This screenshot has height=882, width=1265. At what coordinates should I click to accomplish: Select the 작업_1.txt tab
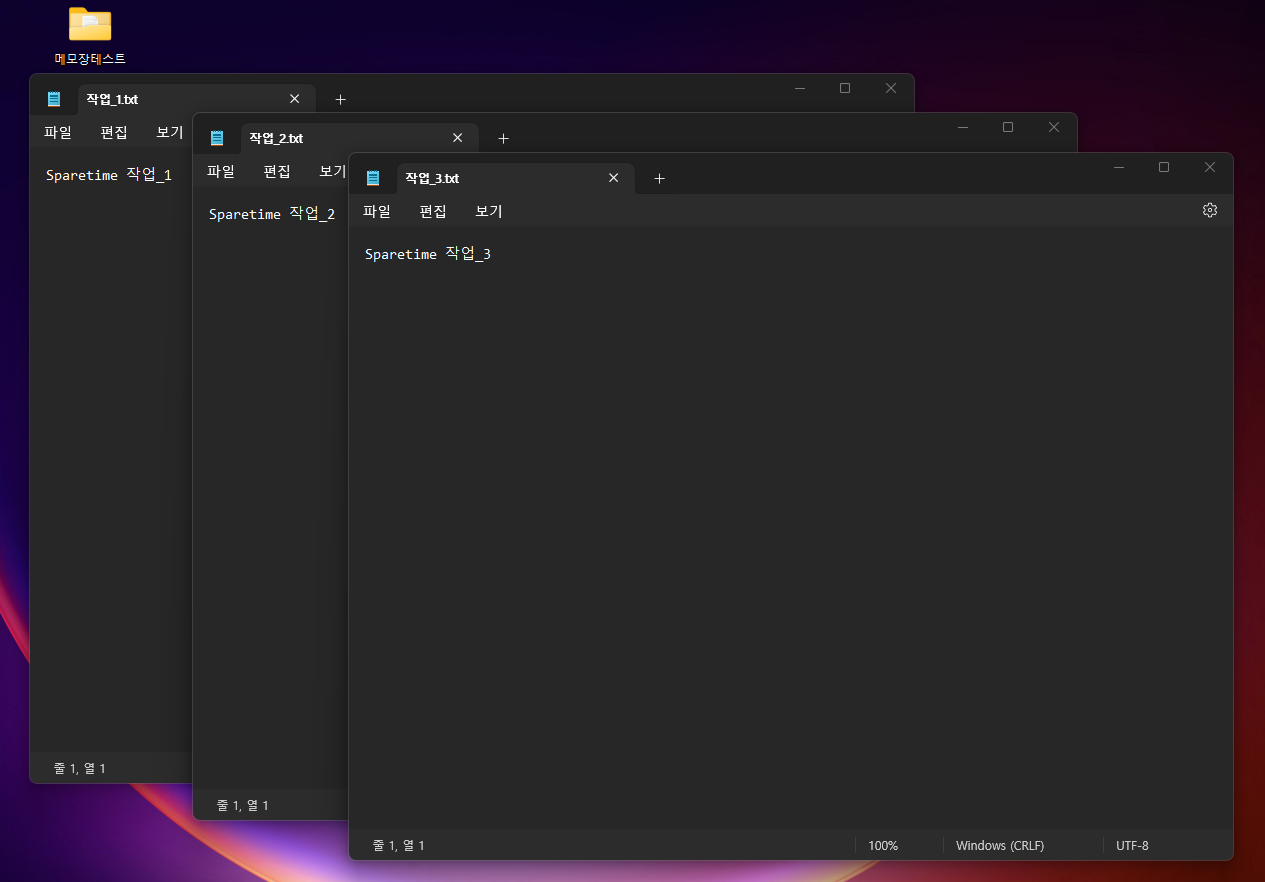[x=113, y=98]
